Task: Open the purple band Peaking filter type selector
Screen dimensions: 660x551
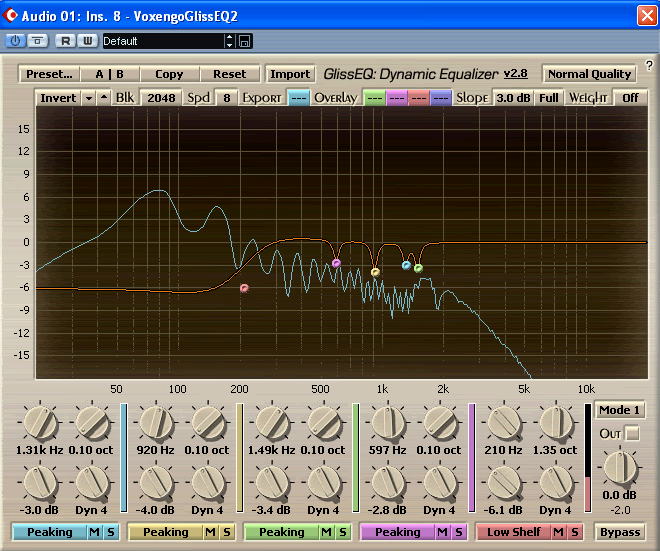Action: [398, 532]
